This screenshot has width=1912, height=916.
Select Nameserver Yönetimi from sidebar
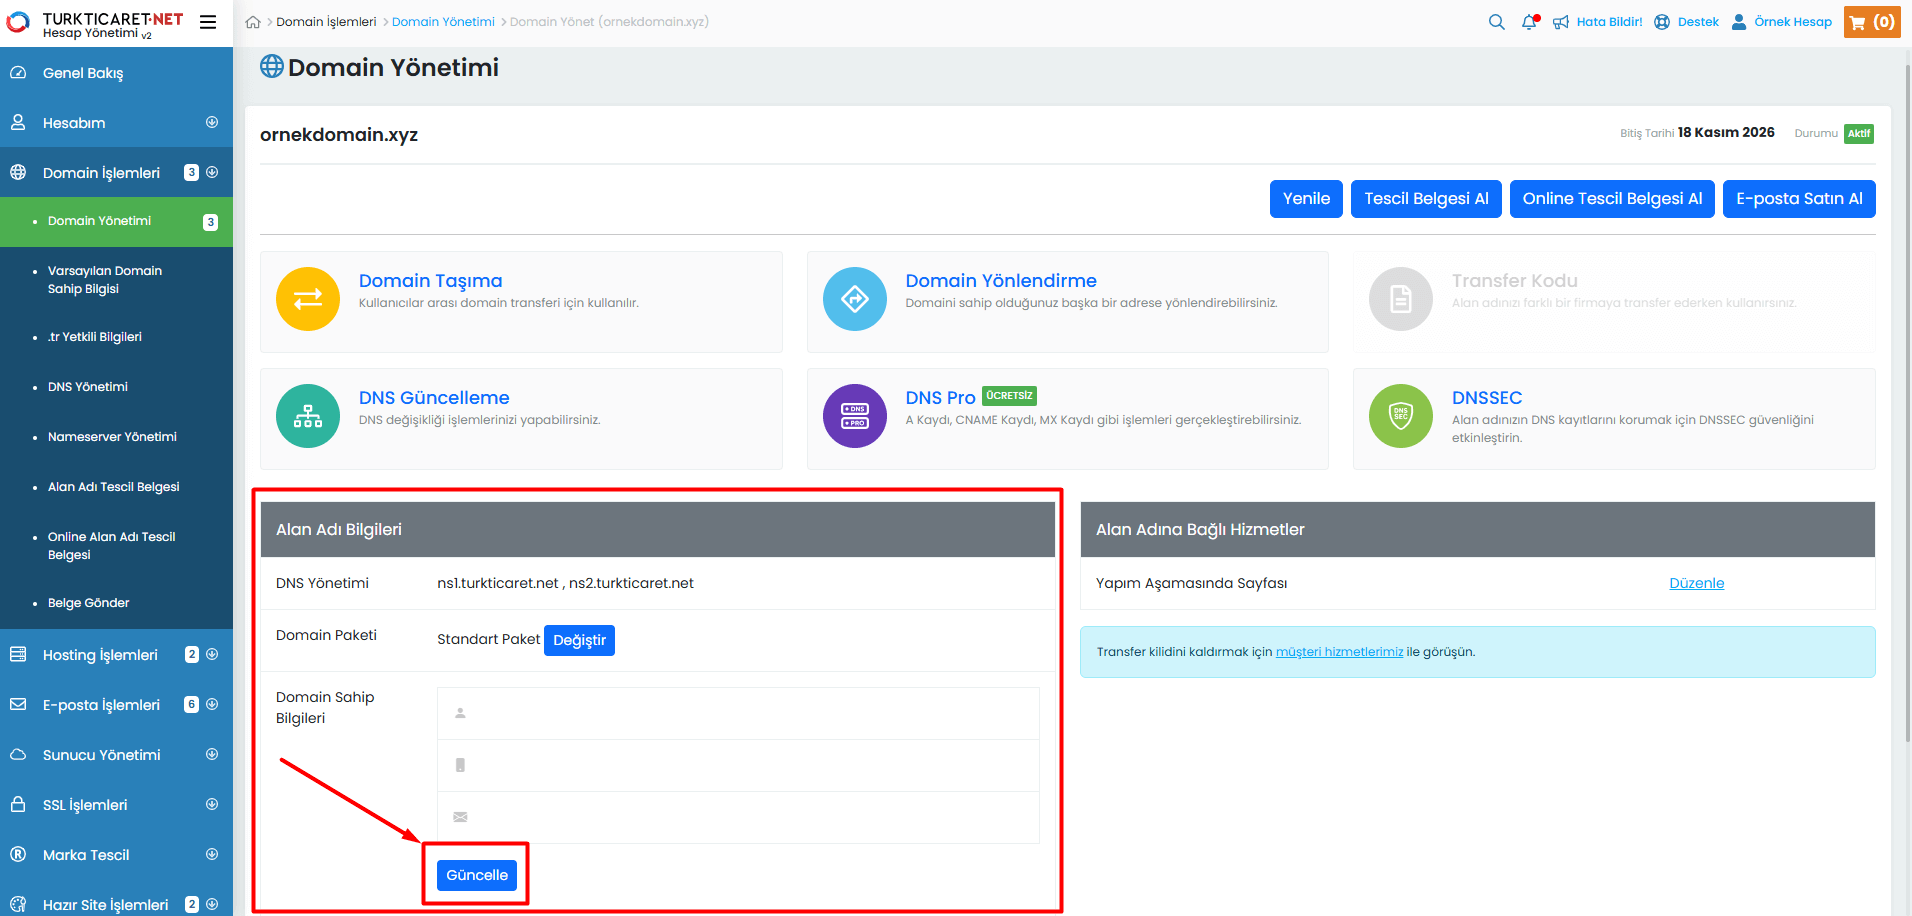pyautogui.click(x=112, y=437)
